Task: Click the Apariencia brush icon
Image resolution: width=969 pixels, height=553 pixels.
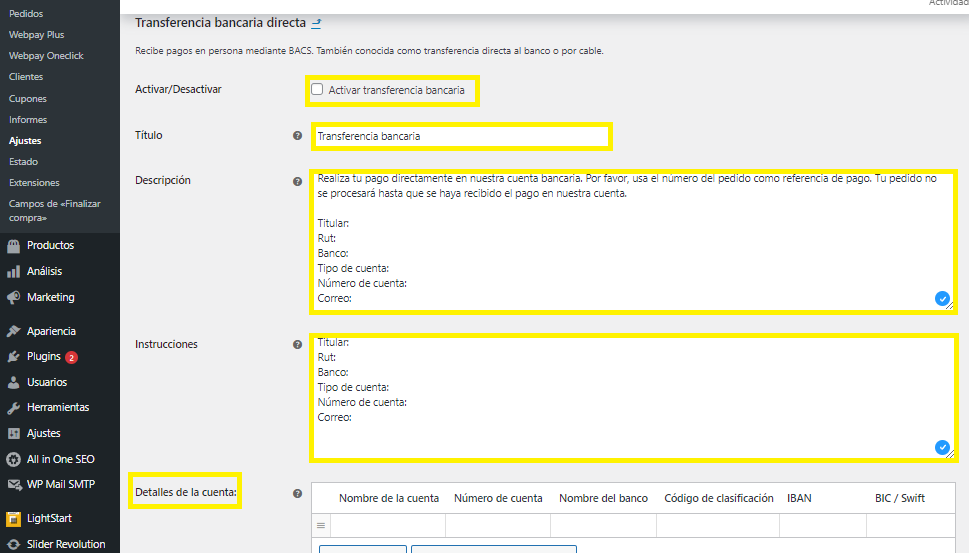Action: [x=13, y=332]
